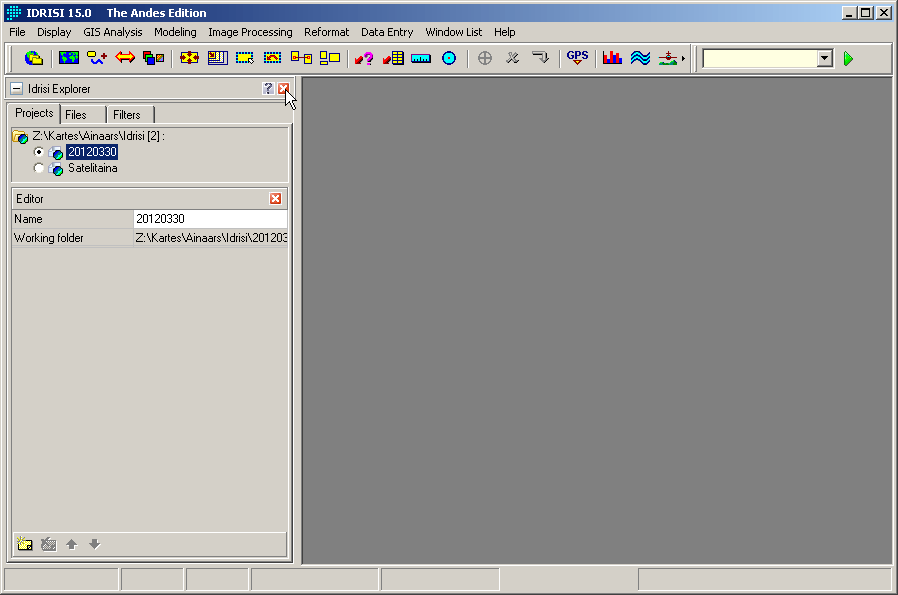
Task: Maximize the IDRISI main window
Action: [x=866, y=13]
